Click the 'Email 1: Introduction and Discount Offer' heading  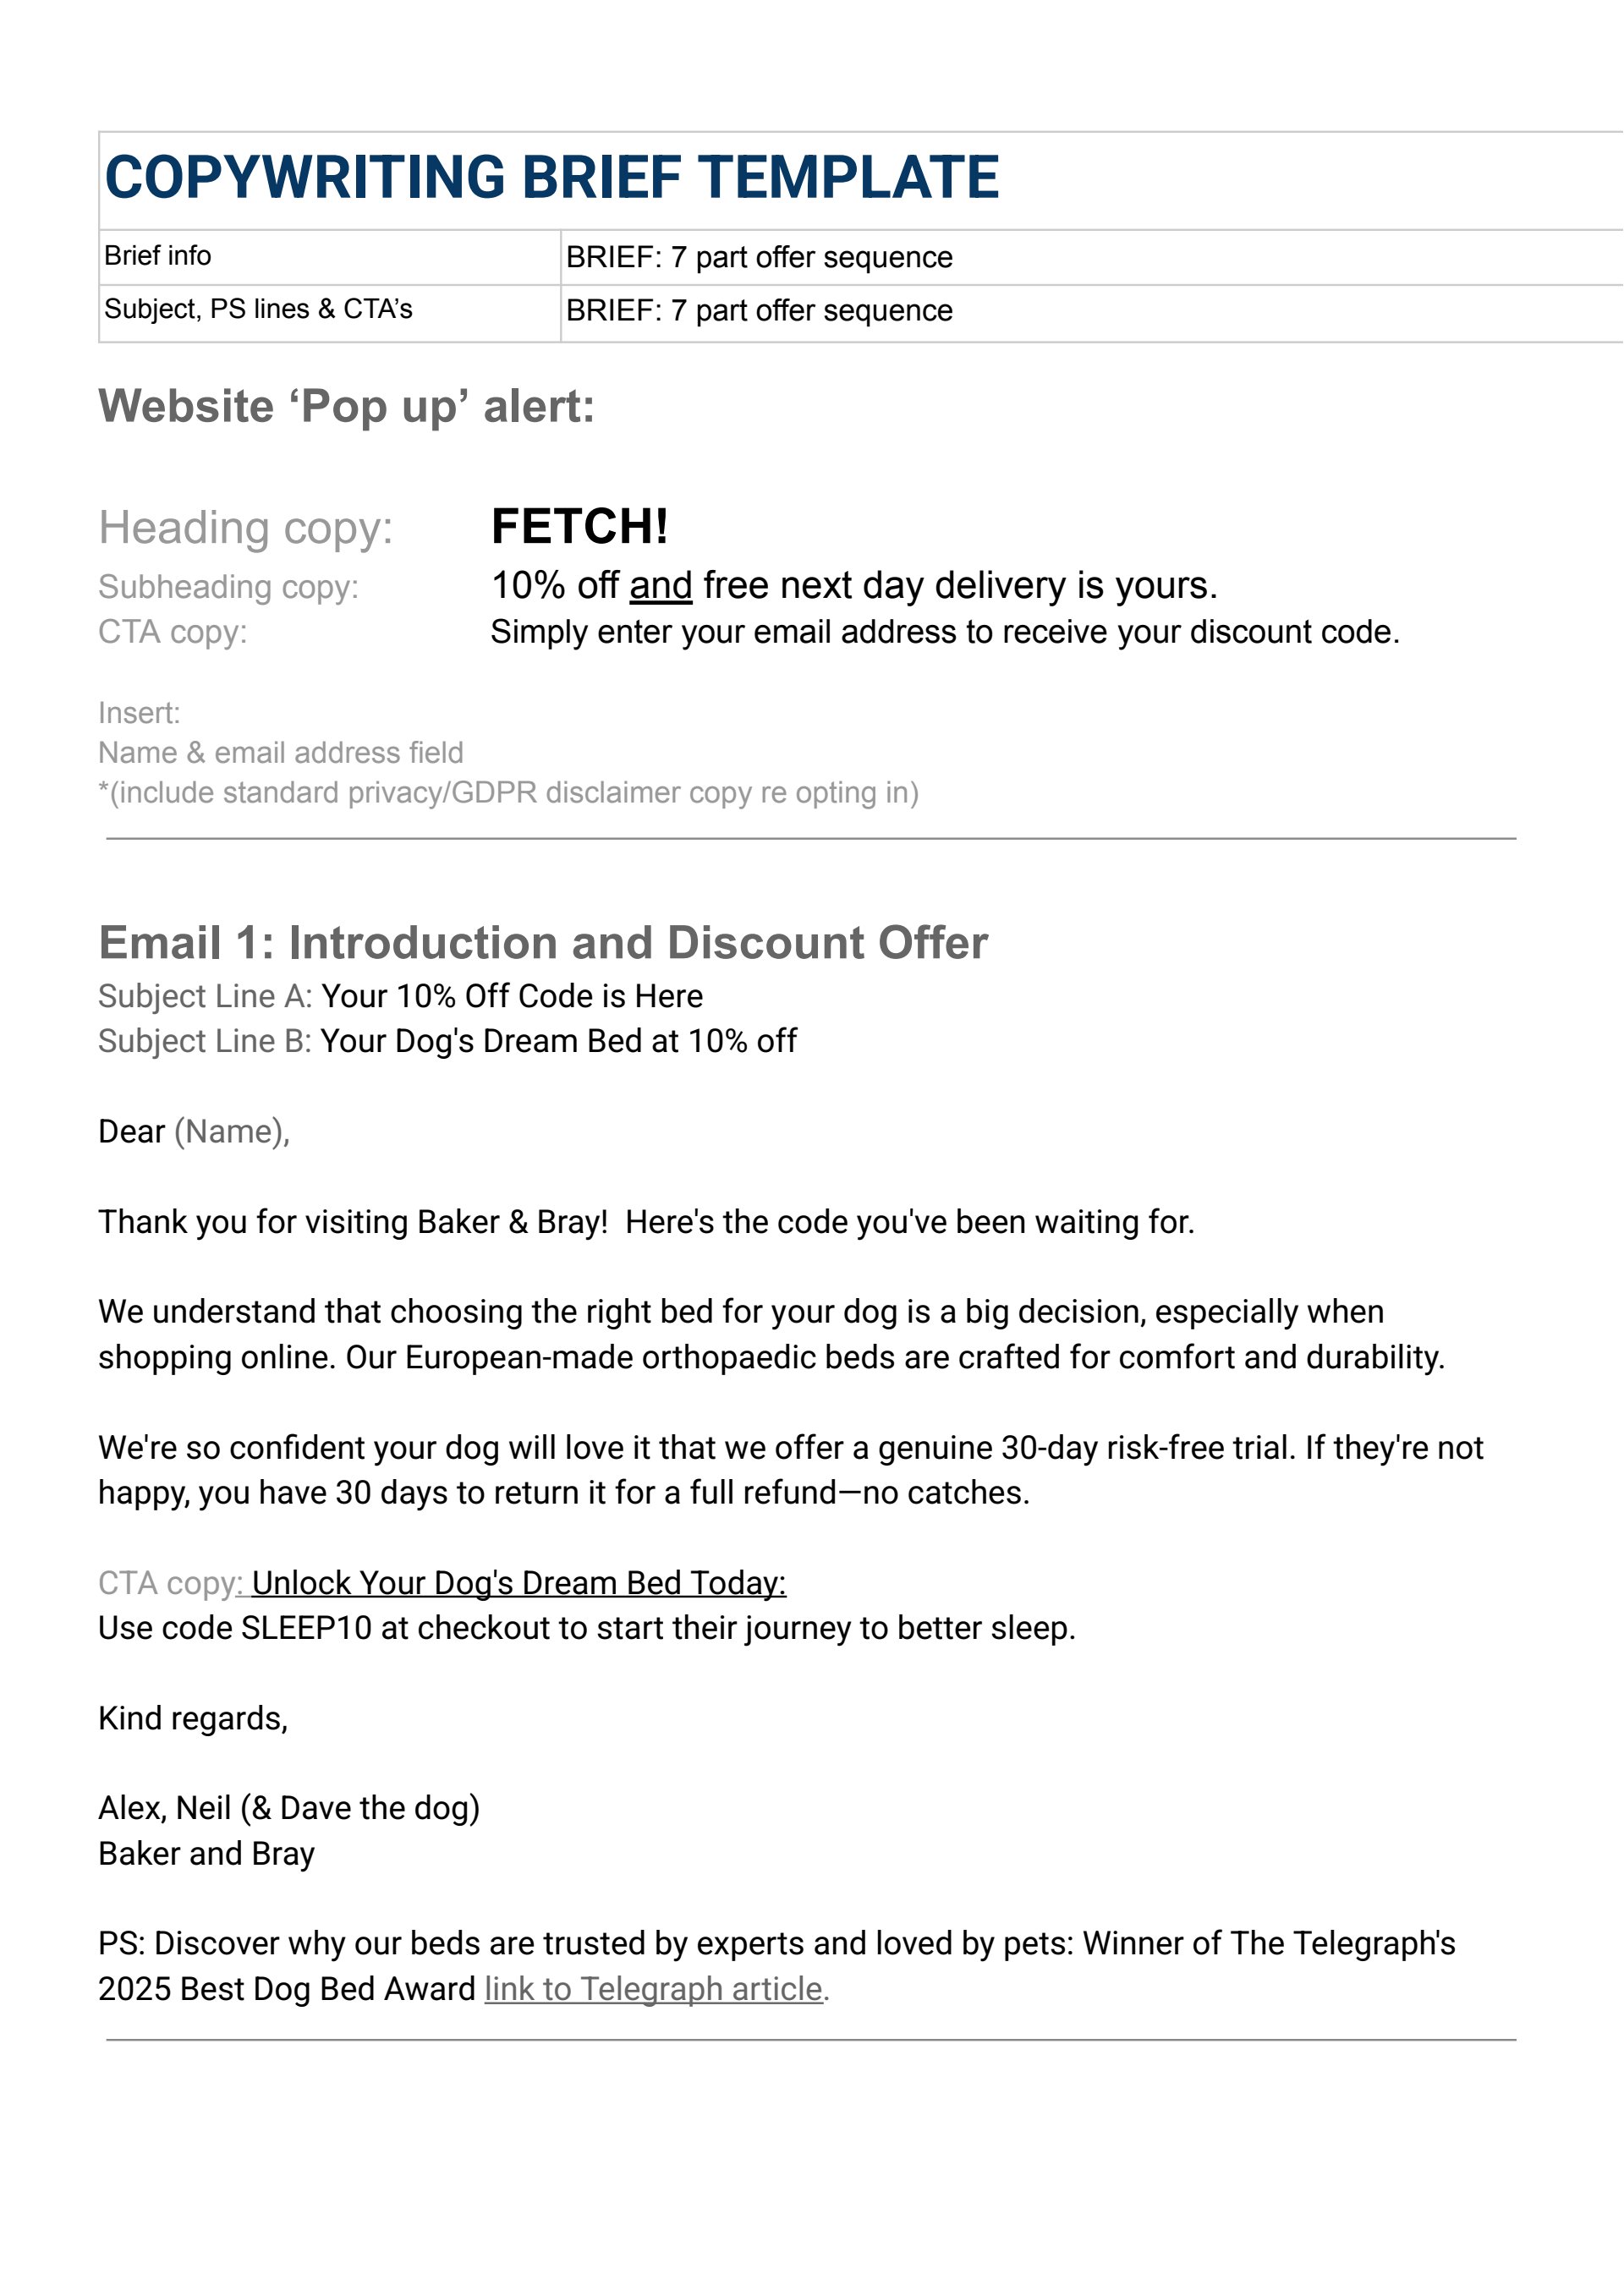click(542, 943)
